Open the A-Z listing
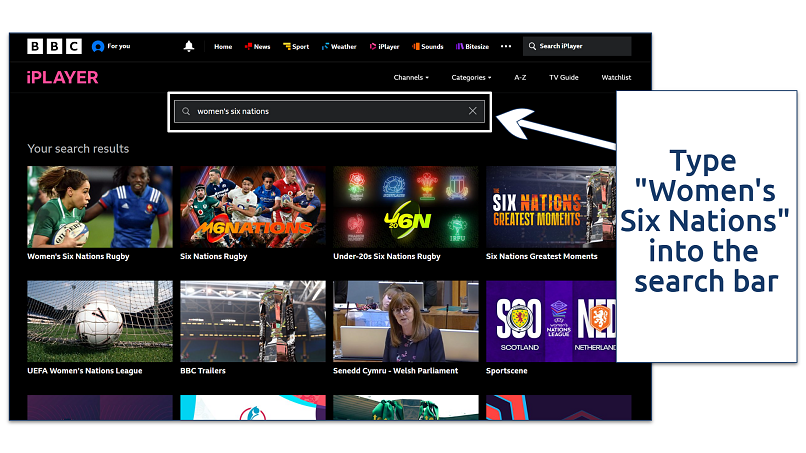 [x=520, y=78]
